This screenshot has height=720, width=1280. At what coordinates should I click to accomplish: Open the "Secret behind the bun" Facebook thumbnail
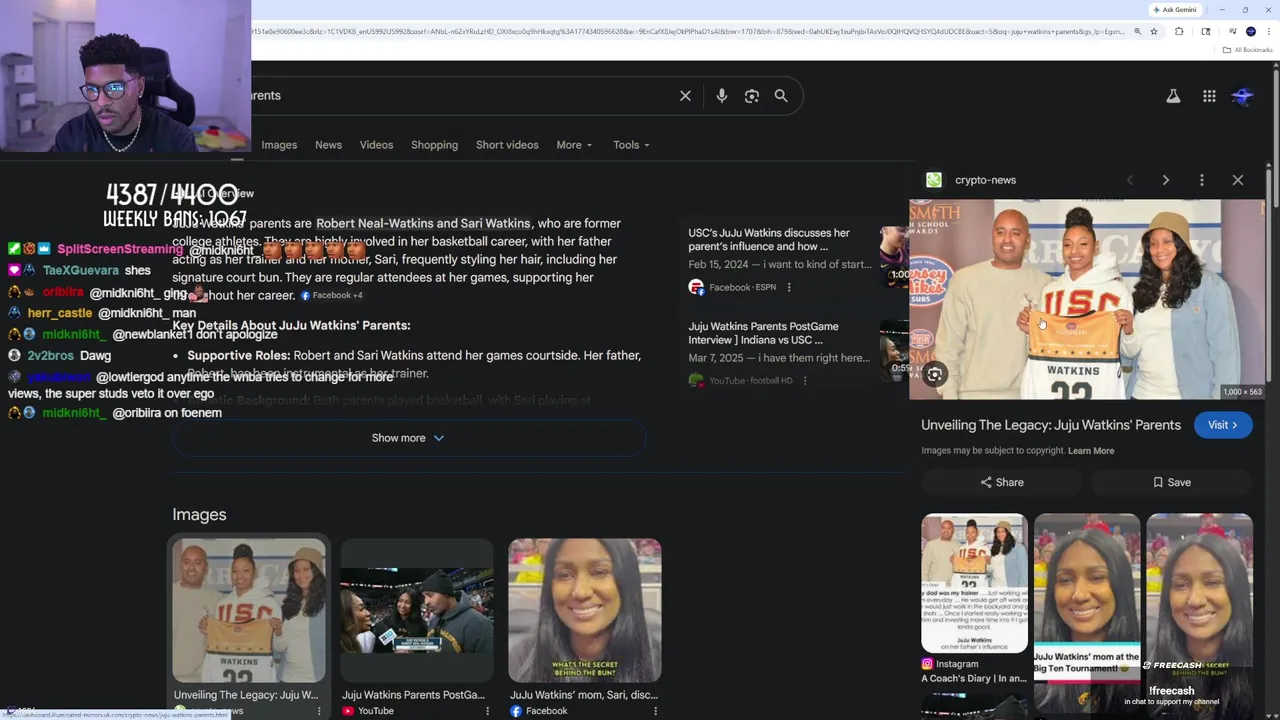pyautogui.click(x=585, y=610)
